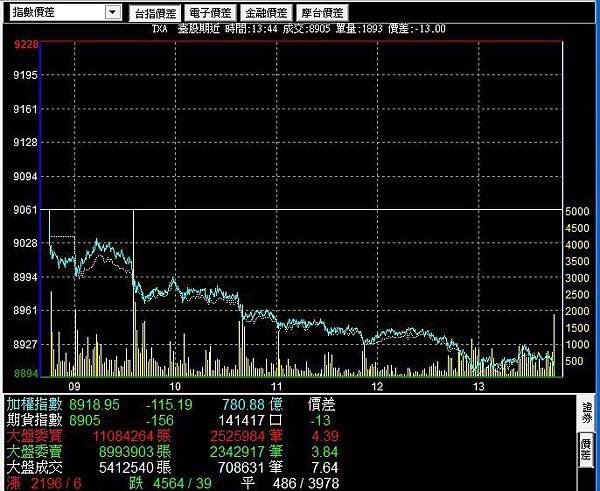Click the buy orders count 2525984

pyautogui.click(x=237, y=436)
